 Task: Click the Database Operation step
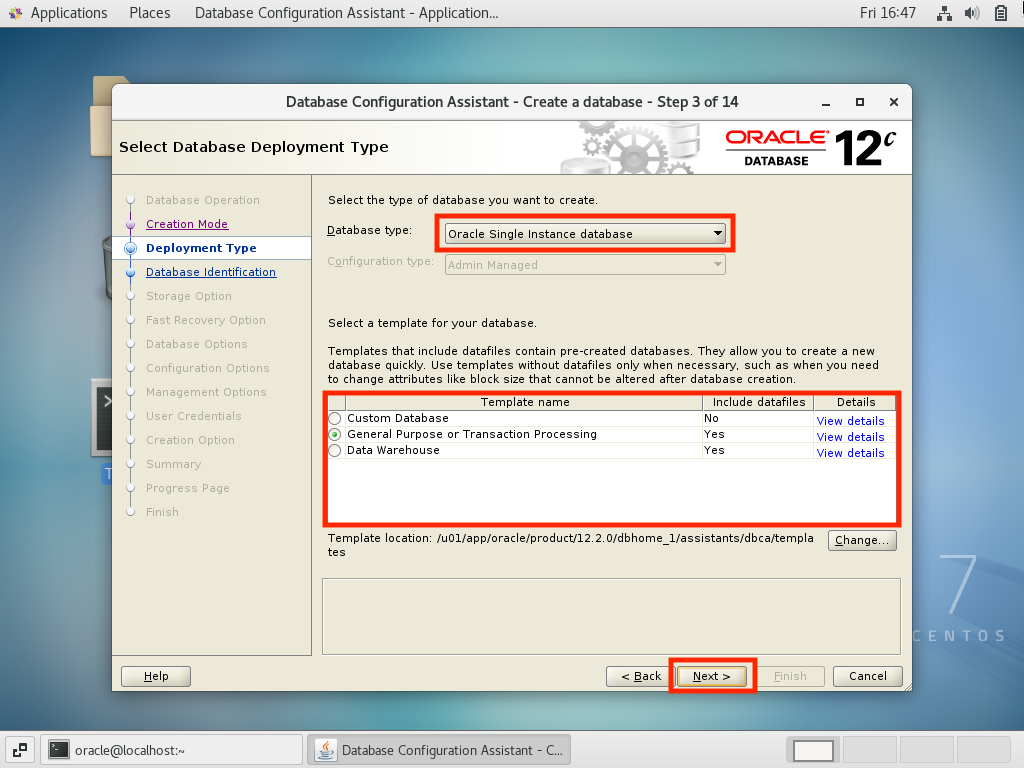(x=202, y=200)
